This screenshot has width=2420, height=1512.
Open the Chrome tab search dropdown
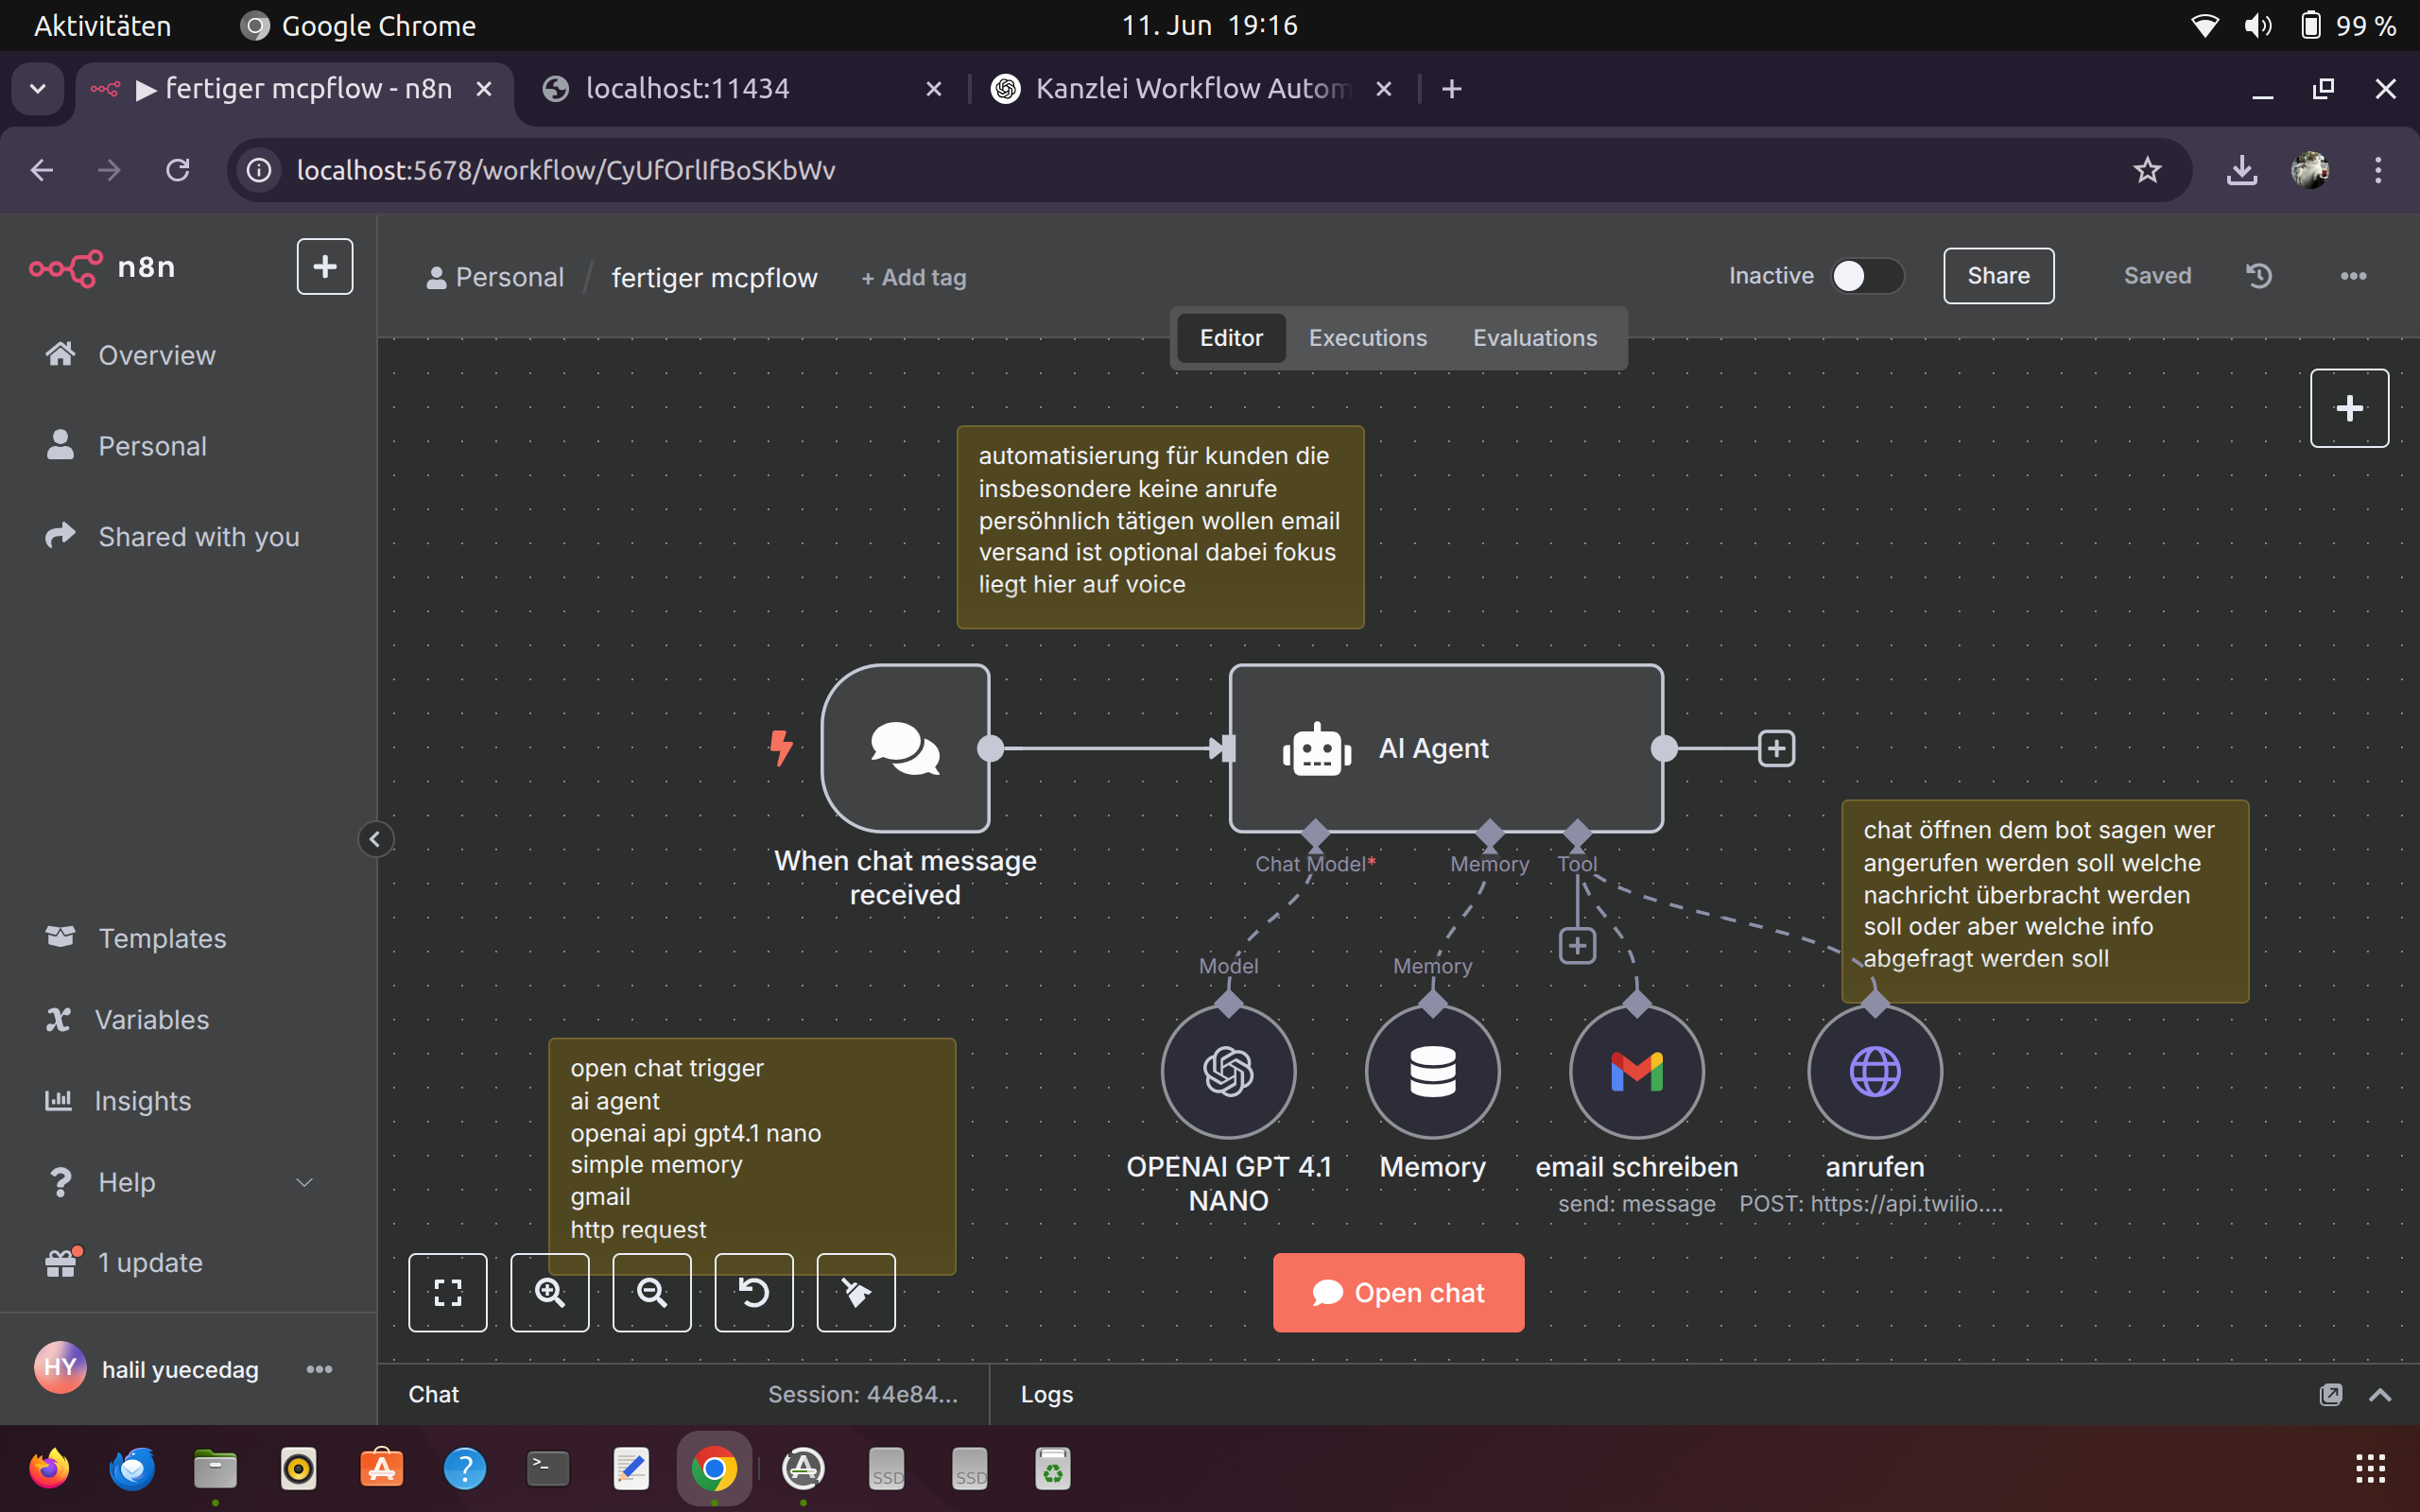tap(38, 89)
